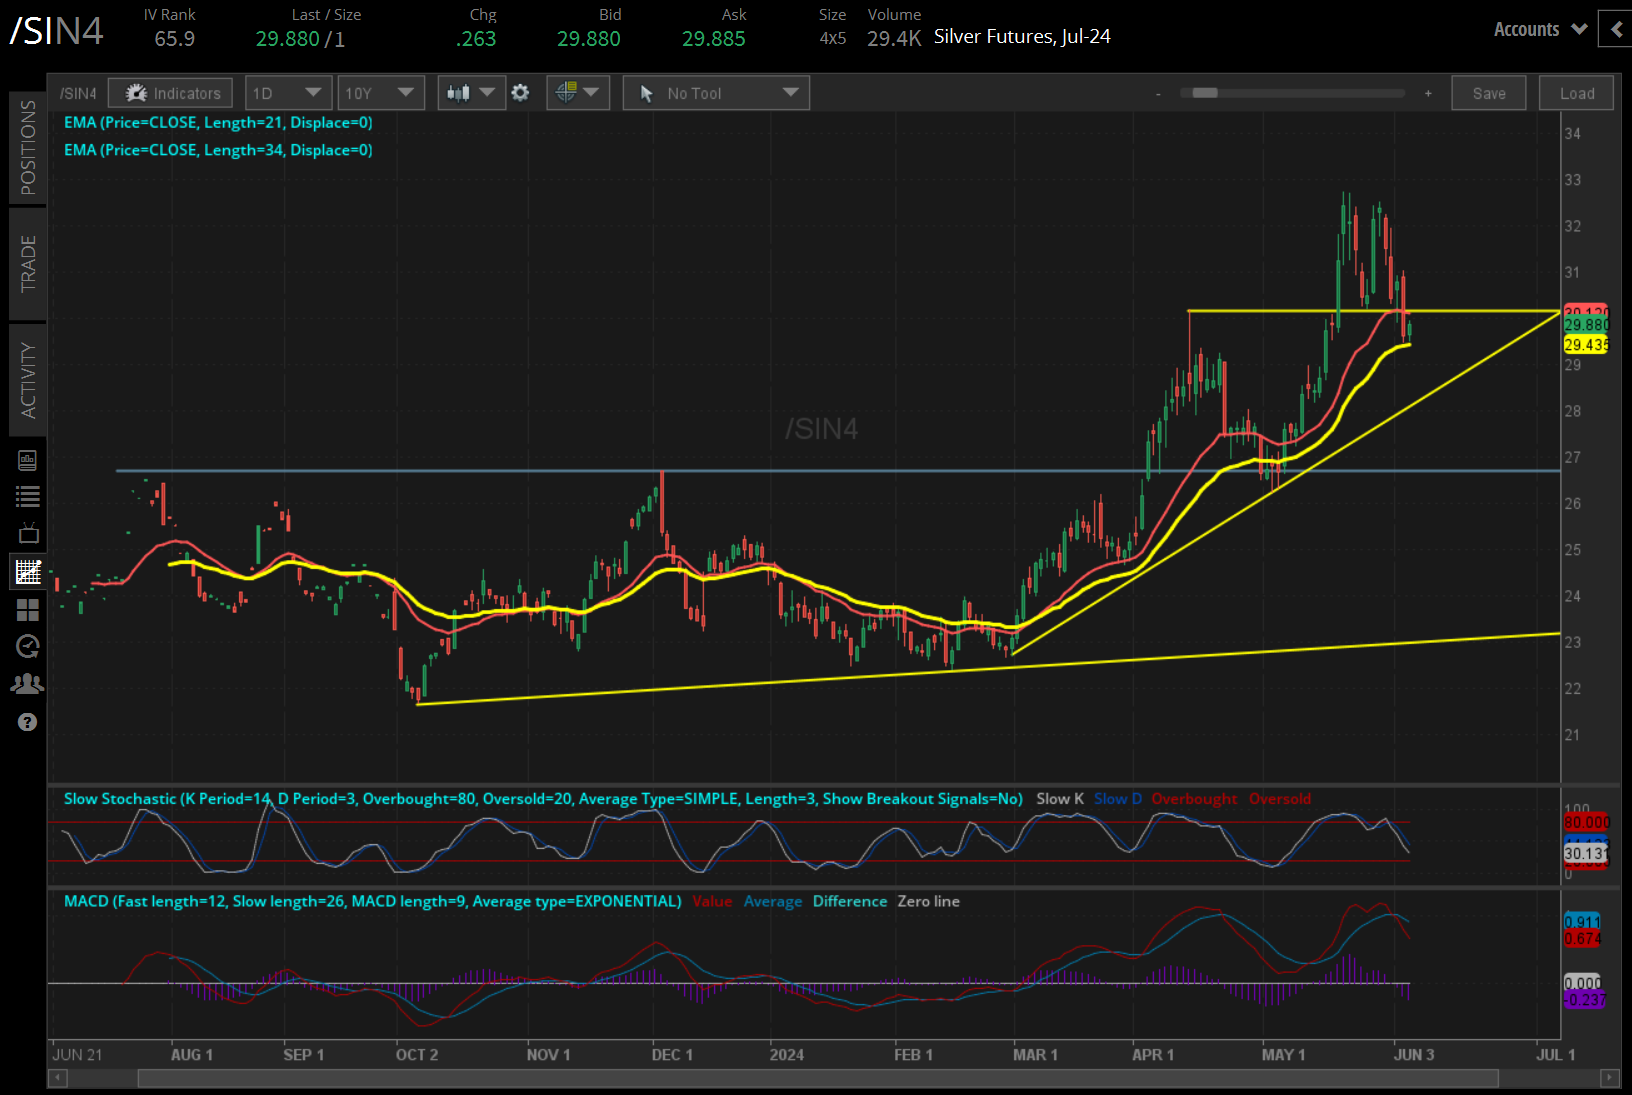Open the crosshair drawing set dropdown
This screenshot has height=1095, width=1632.
coord(578,93)
